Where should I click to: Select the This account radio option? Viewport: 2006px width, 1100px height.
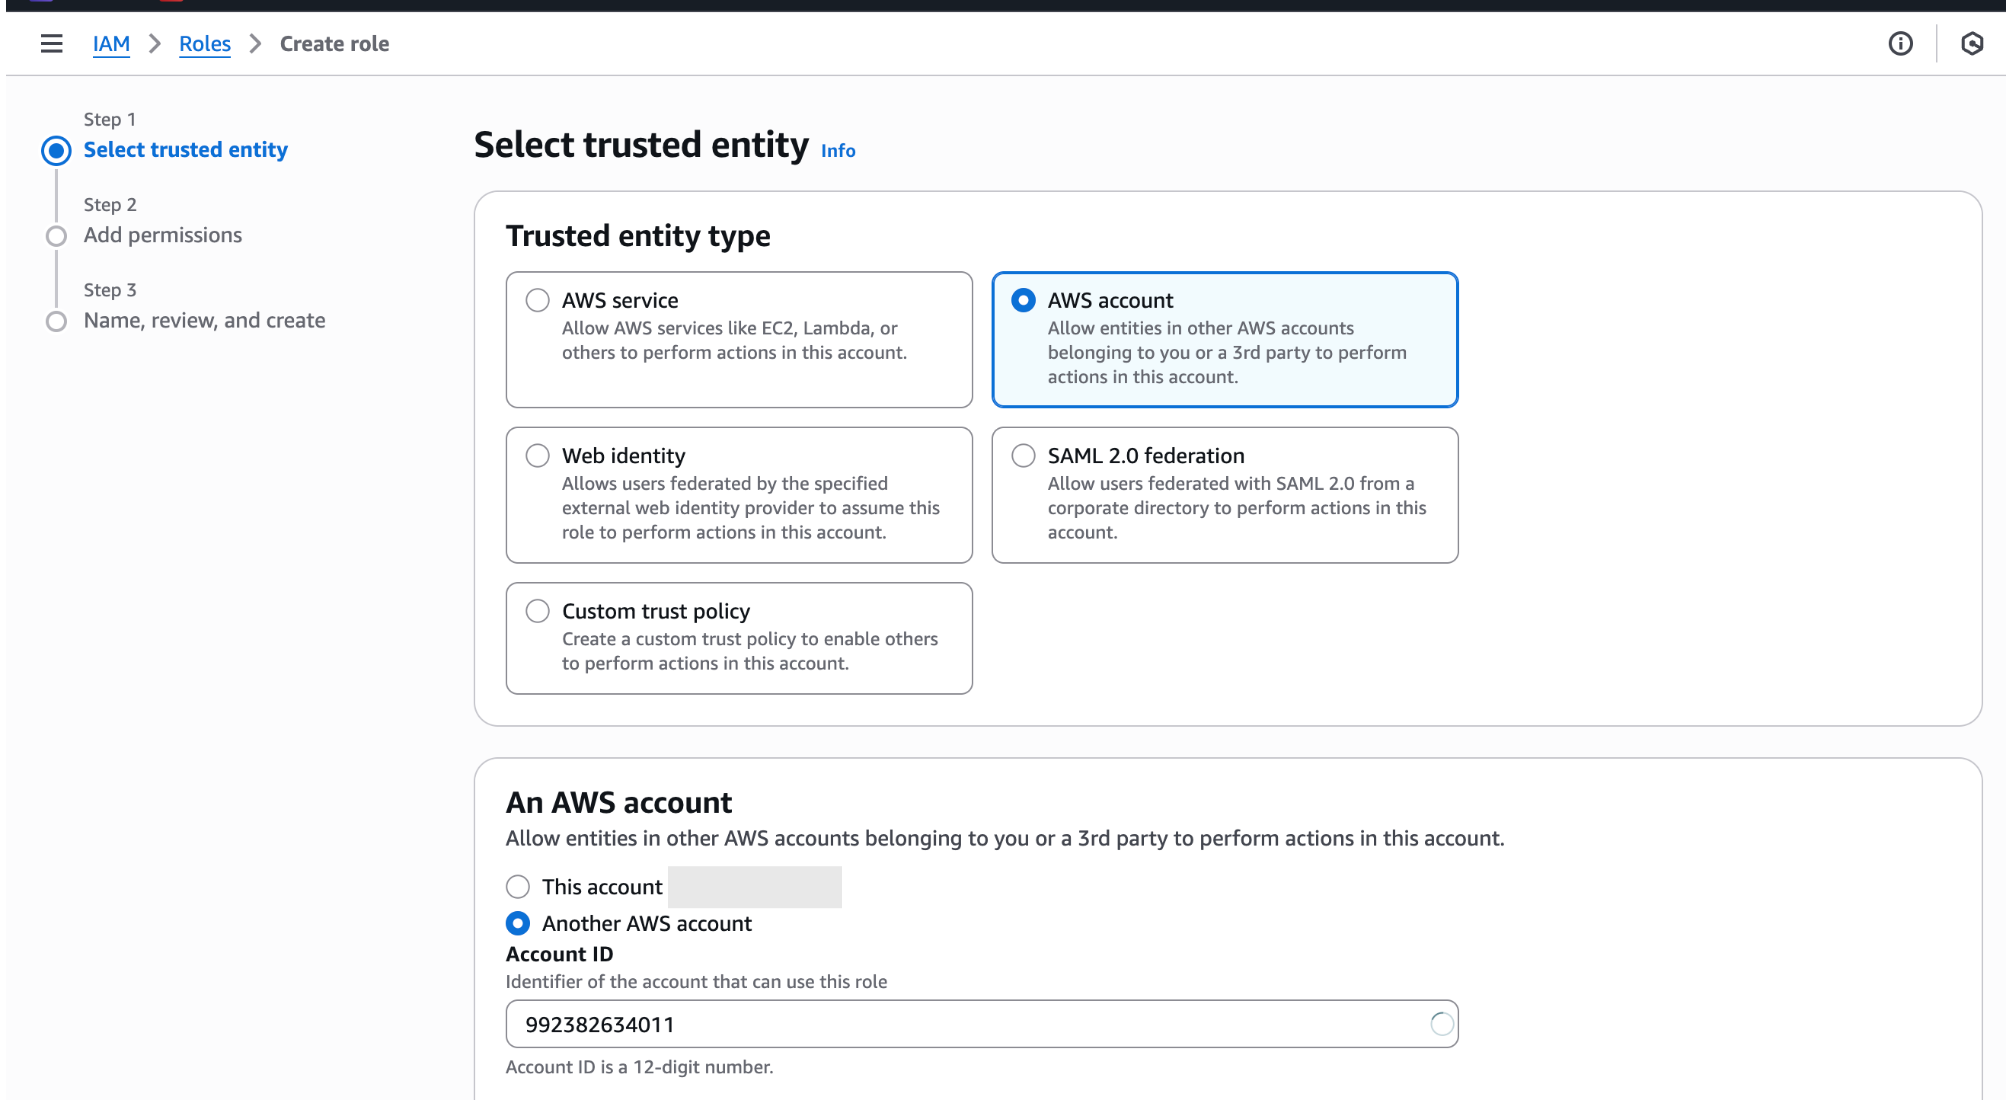point(518,886)
